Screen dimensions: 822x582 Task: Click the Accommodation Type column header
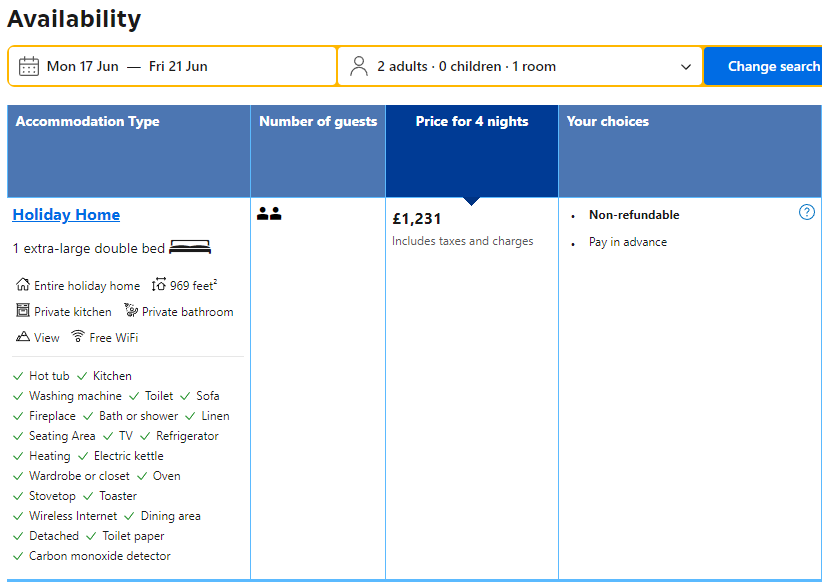point(88,121)
